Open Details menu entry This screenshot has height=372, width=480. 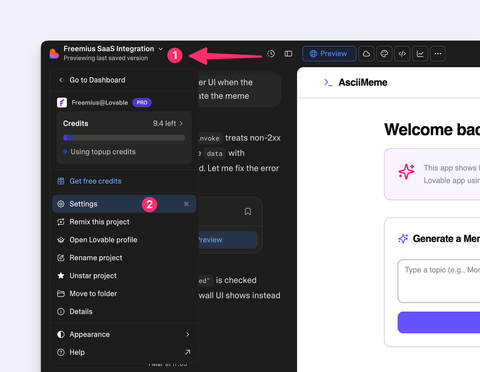point(124,312)
